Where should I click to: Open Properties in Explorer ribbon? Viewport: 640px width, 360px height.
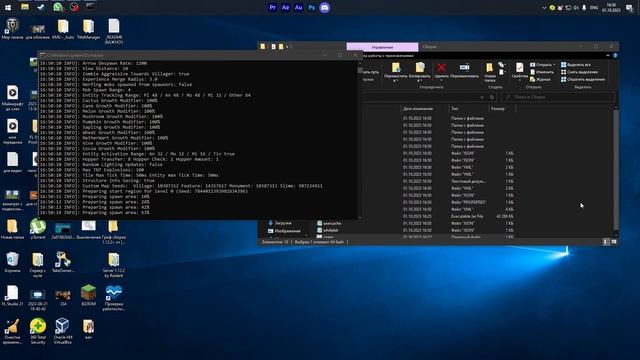[x=520, y=71]
